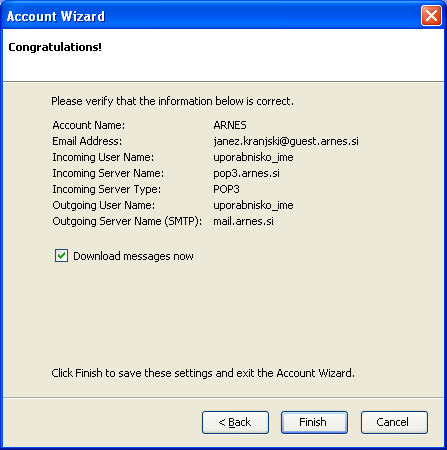Go to previous step with Back
The width and height of the screenshot is (447, 450).
tap(235, 422)
